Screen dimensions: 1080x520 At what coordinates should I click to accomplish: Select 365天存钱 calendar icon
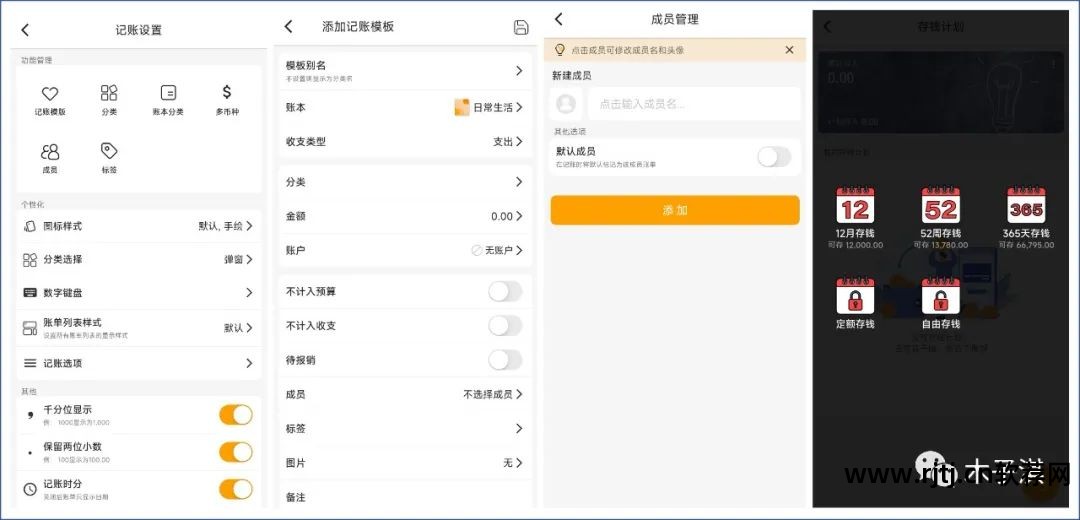tap(1026, 205)
